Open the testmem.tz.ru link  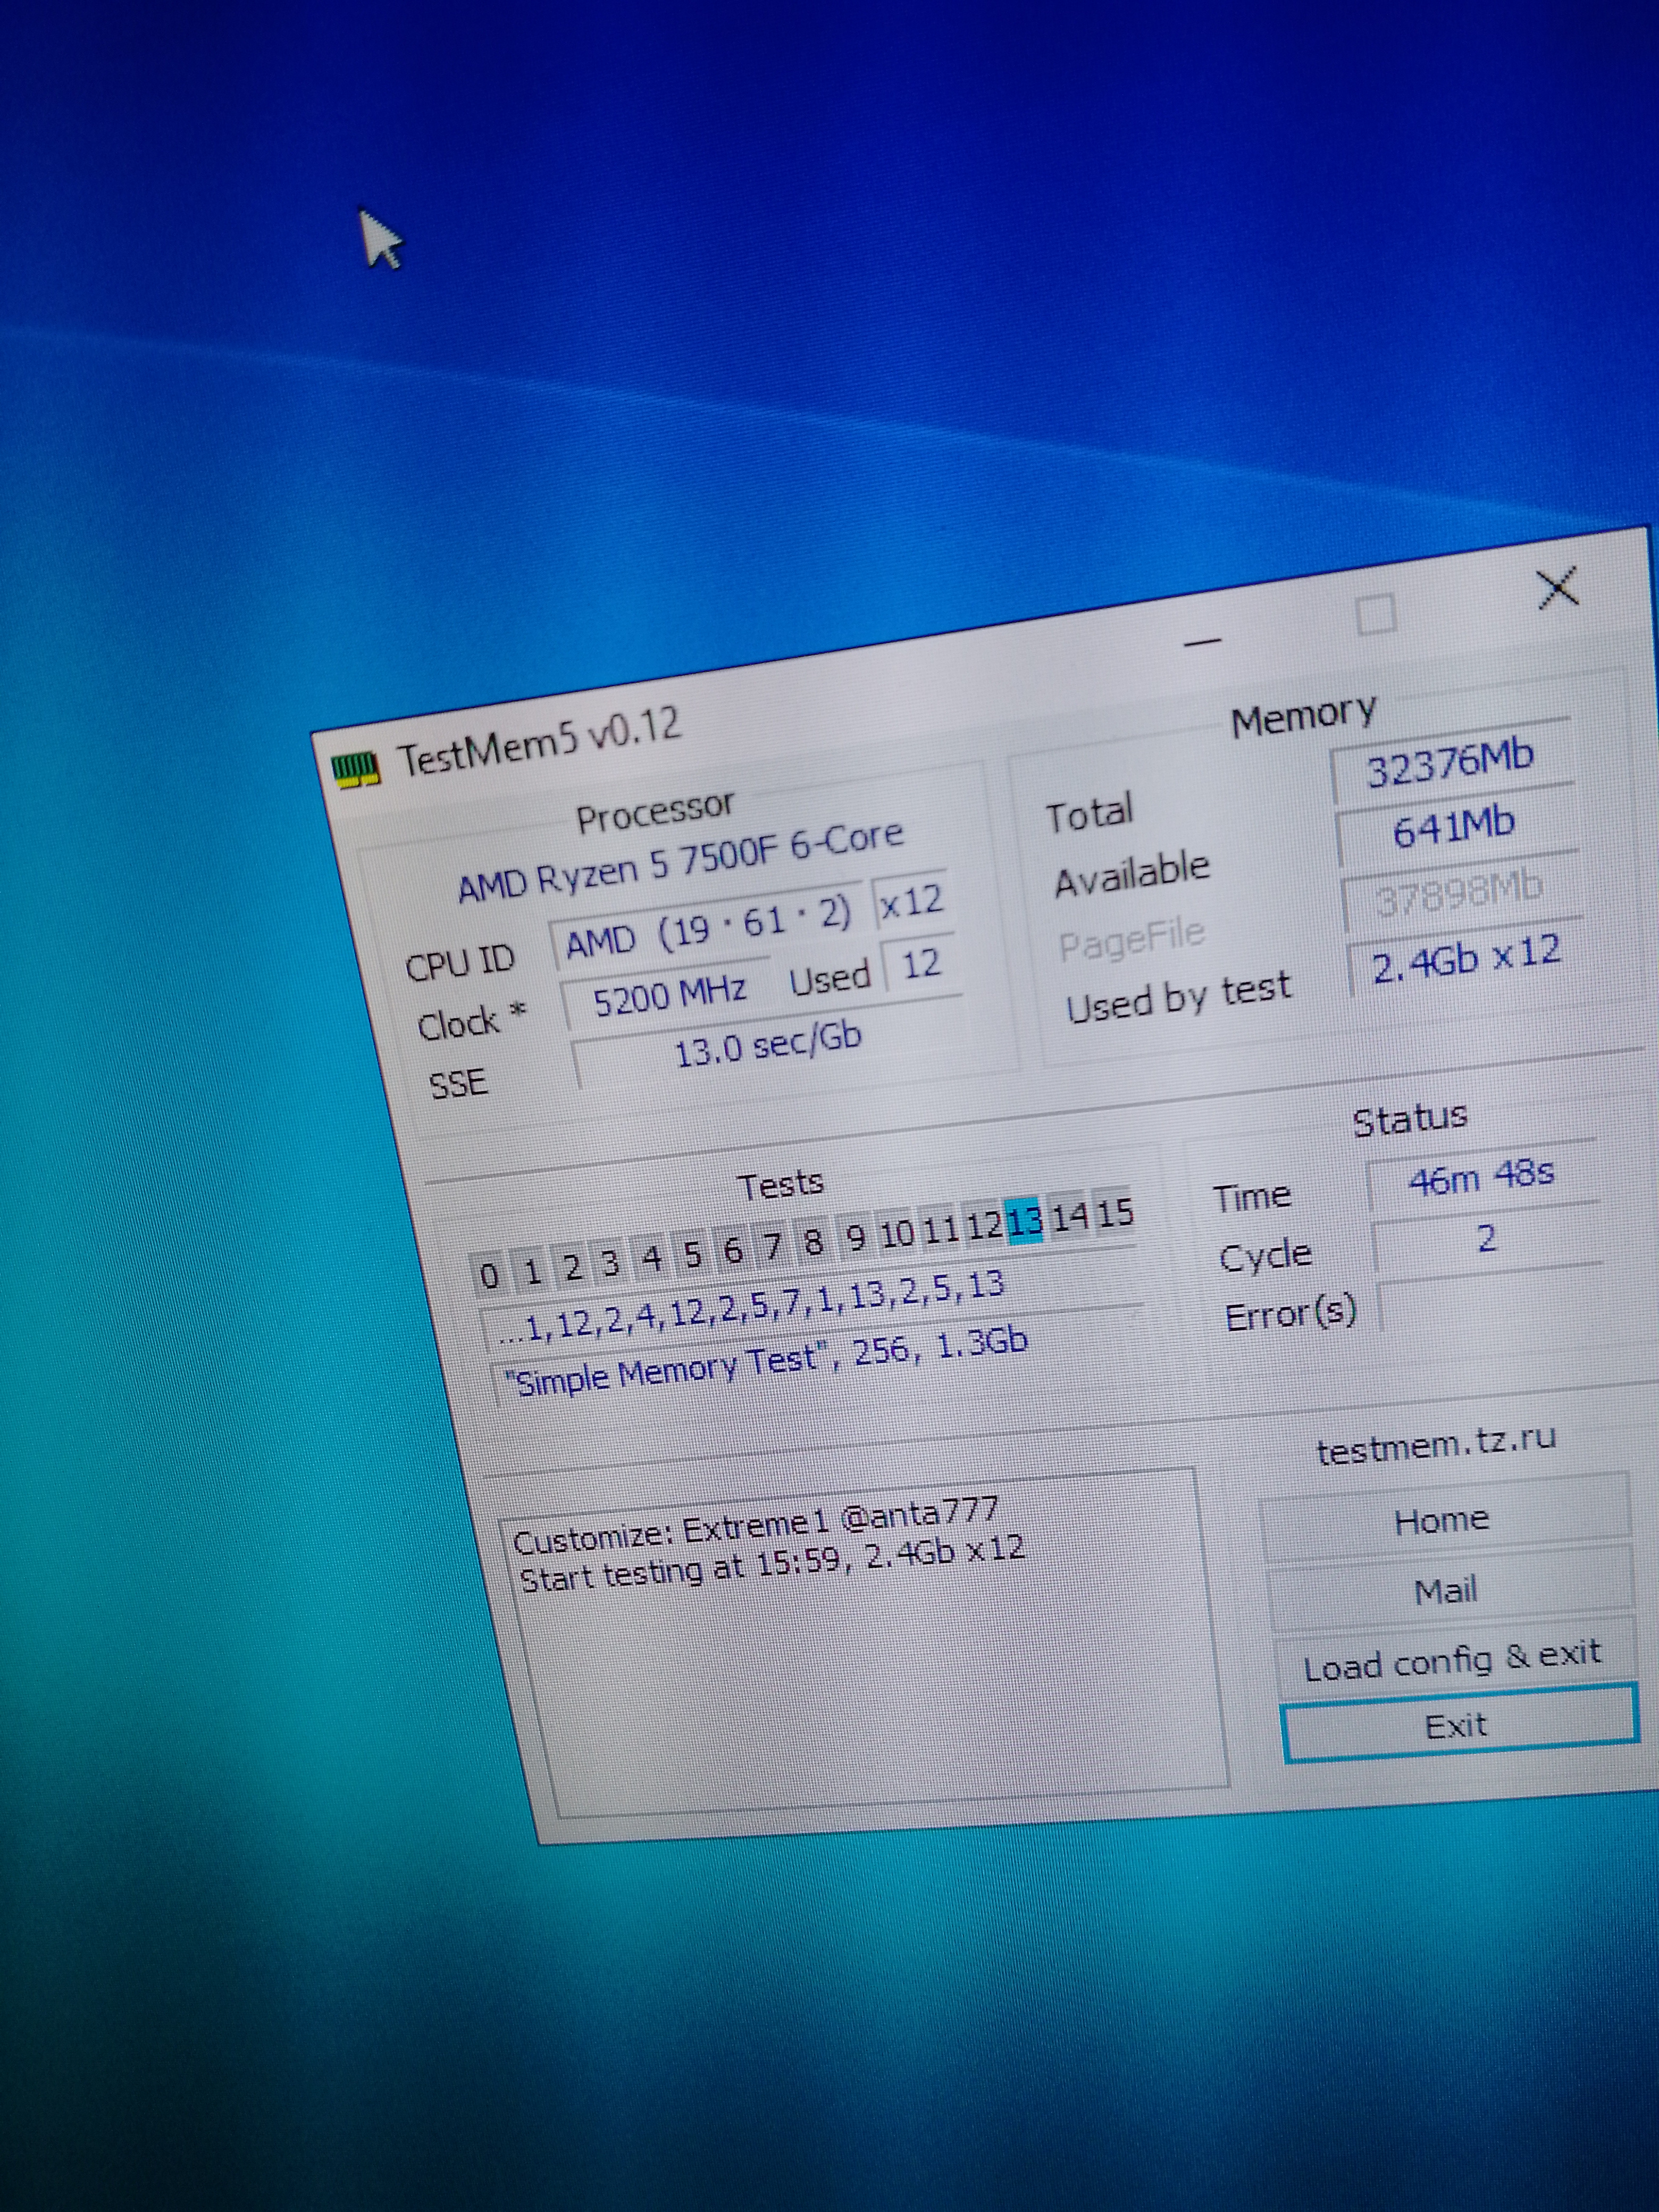[1436, 1446]
